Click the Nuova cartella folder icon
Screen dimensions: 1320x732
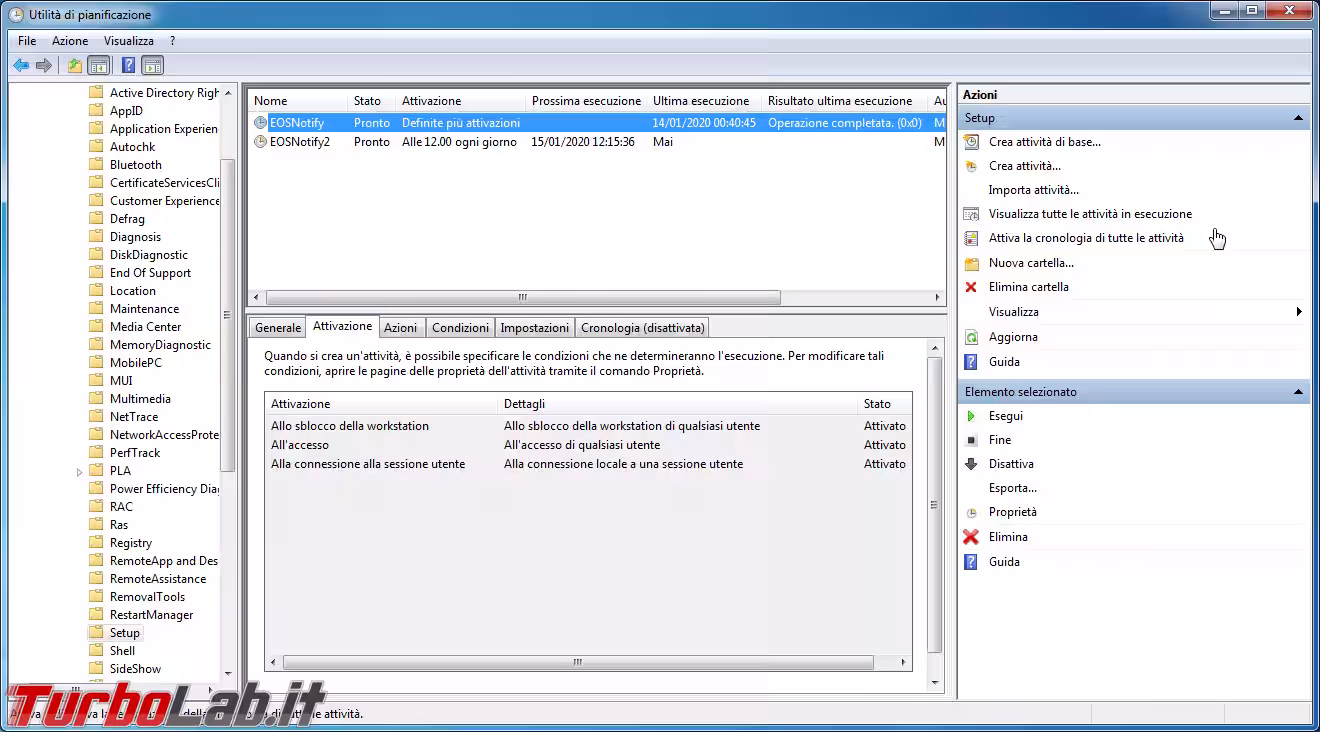970,263
